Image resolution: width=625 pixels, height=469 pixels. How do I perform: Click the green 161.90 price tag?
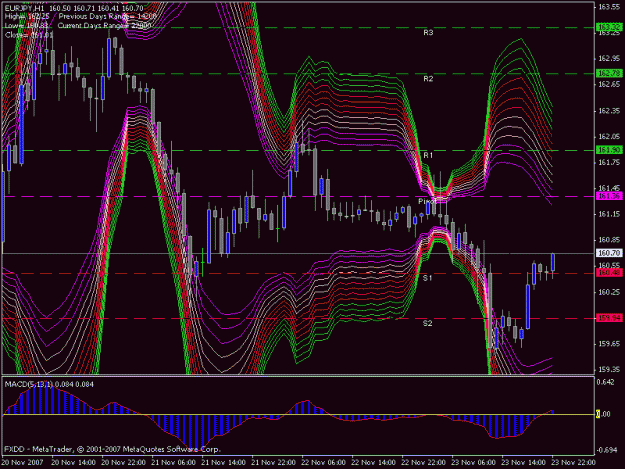609,150
